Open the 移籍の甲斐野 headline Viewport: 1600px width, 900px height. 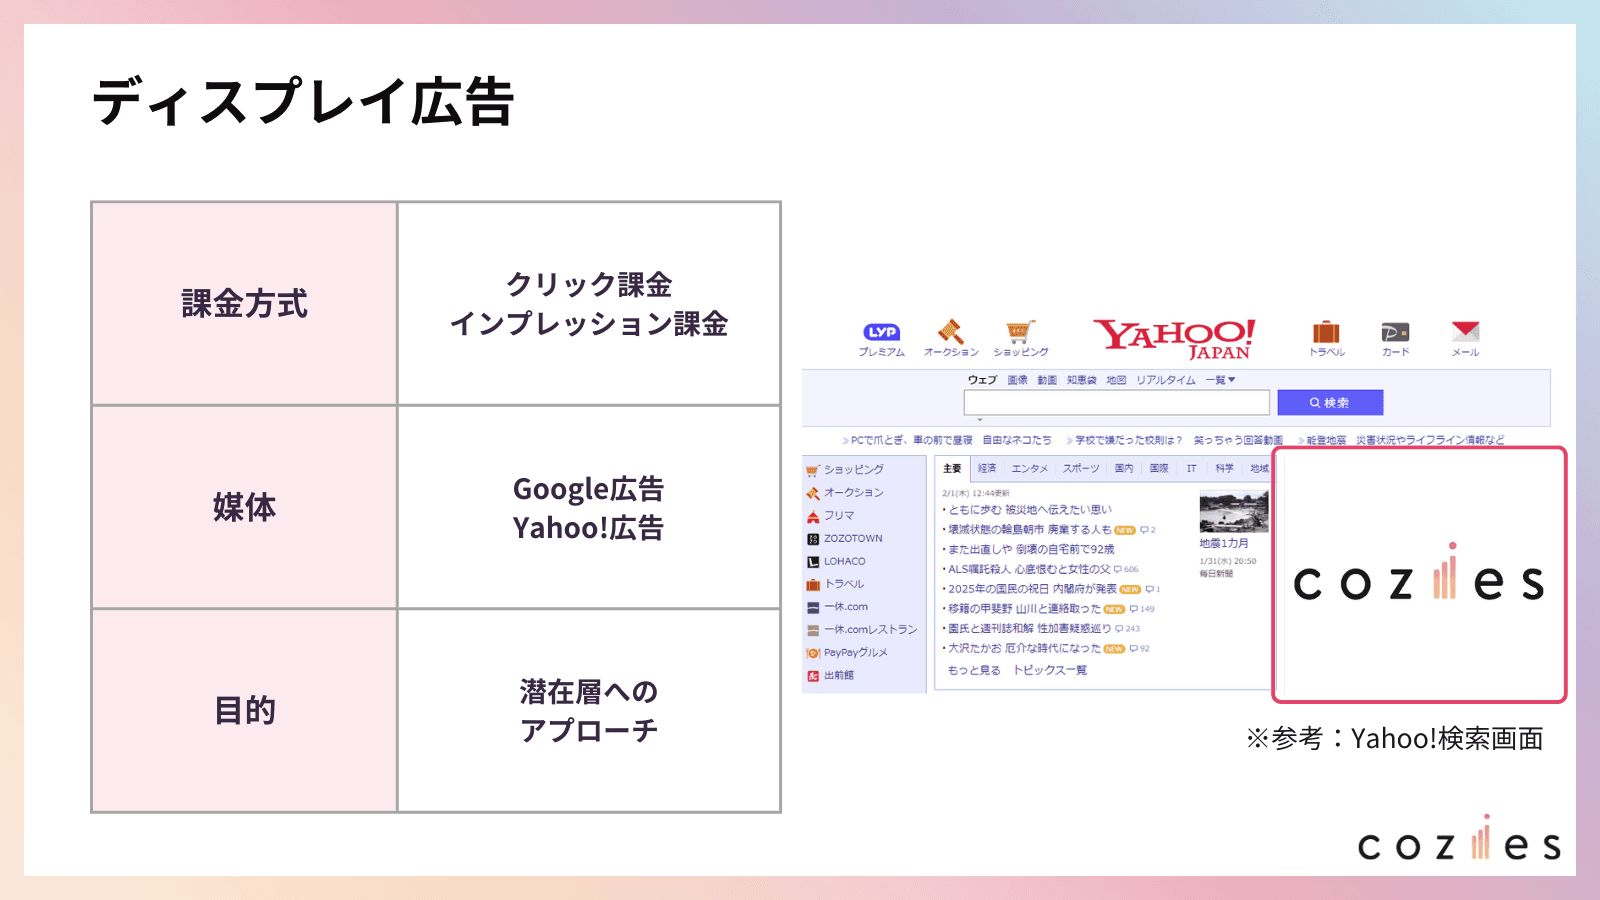1024,609
